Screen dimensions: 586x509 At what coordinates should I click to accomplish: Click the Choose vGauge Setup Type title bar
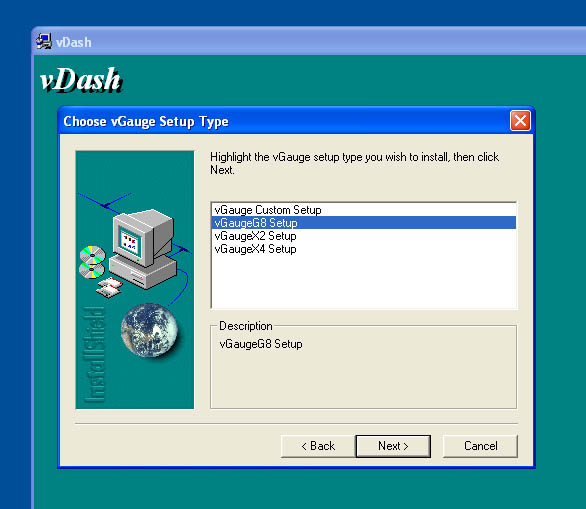284,121
